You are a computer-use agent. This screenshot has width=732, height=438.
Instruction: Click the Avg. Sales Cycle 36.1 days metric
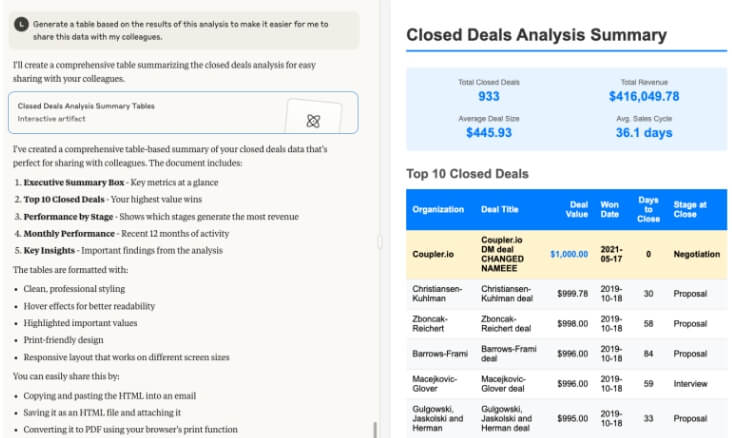coord(643,126)
